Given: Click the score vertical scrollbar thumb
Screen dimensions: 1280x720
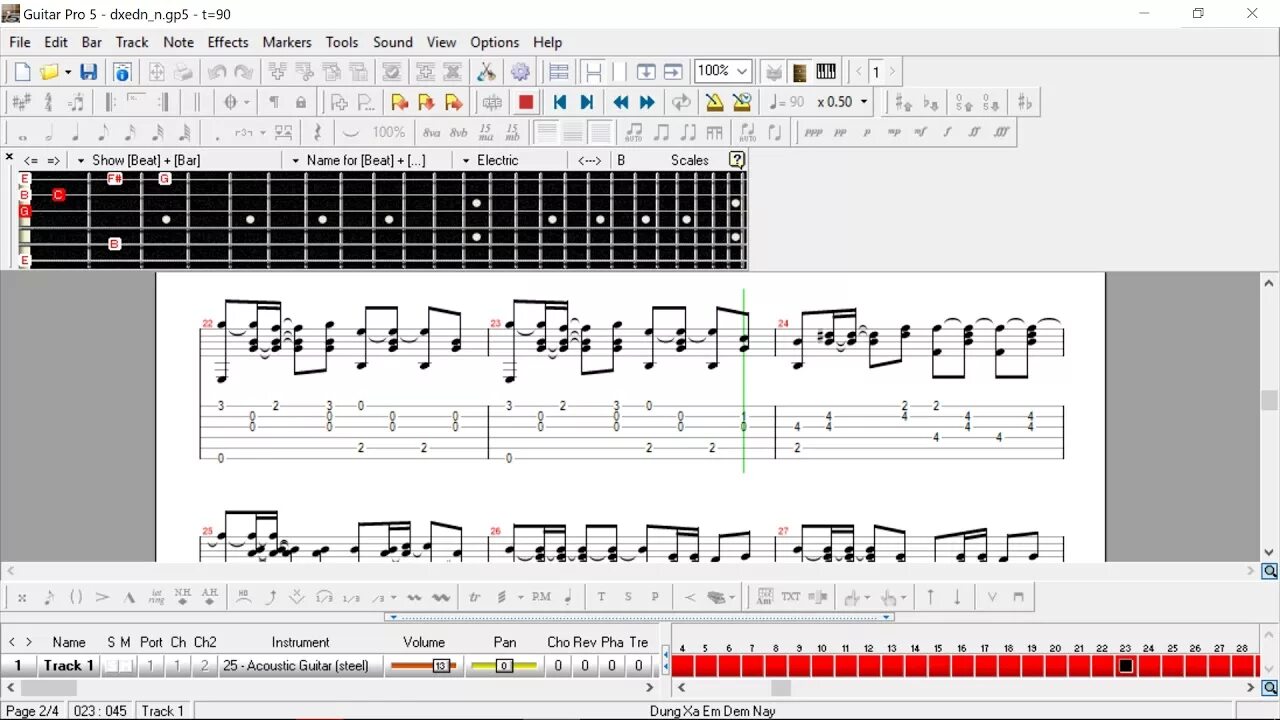Looking at the screenshot, I should pyautogui.click(x=1269, y=400).
